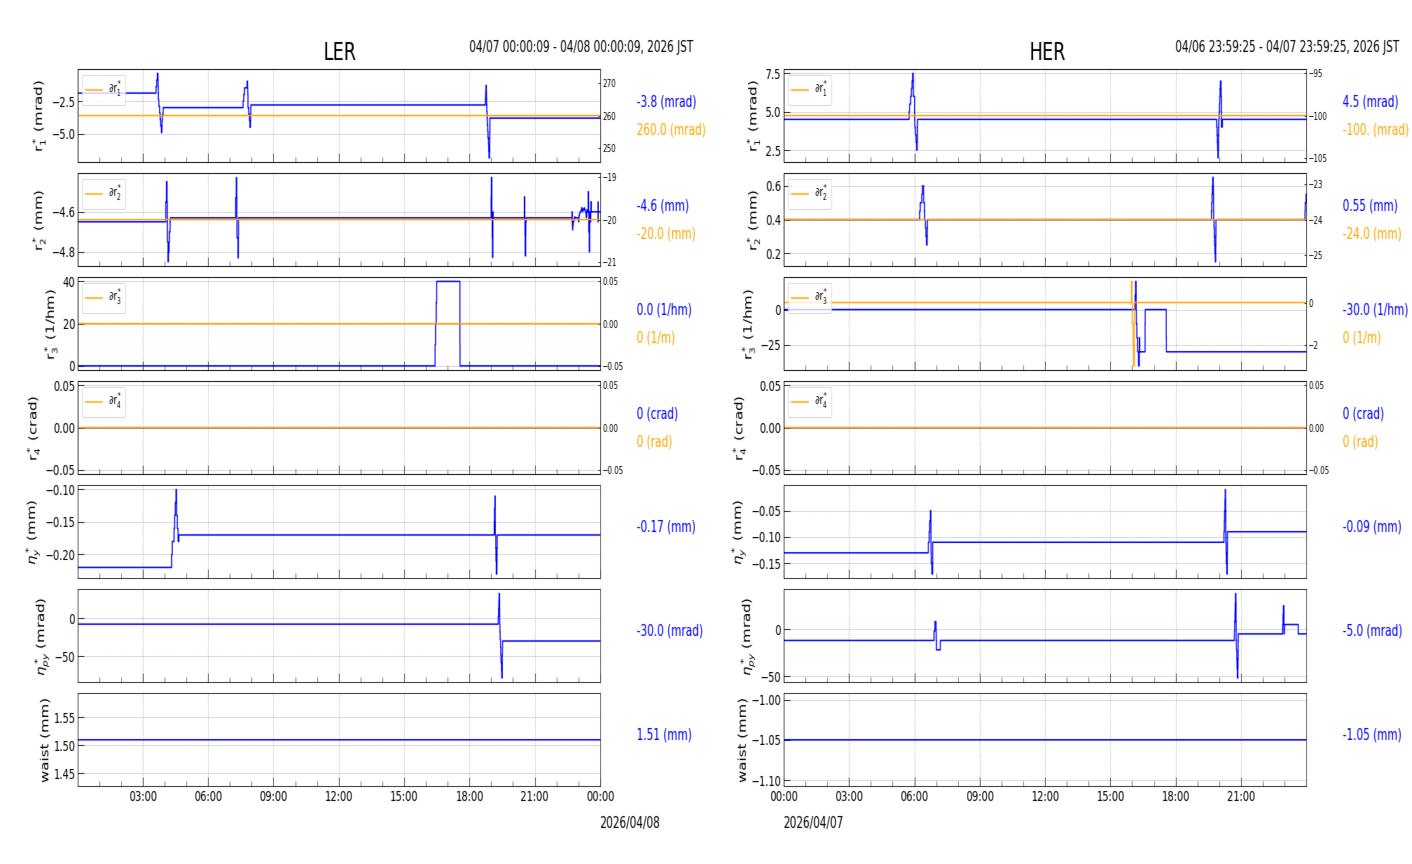
Task: Click the HER 'r3* (1/hm)' y-axis label
Action: pos(747,324)
